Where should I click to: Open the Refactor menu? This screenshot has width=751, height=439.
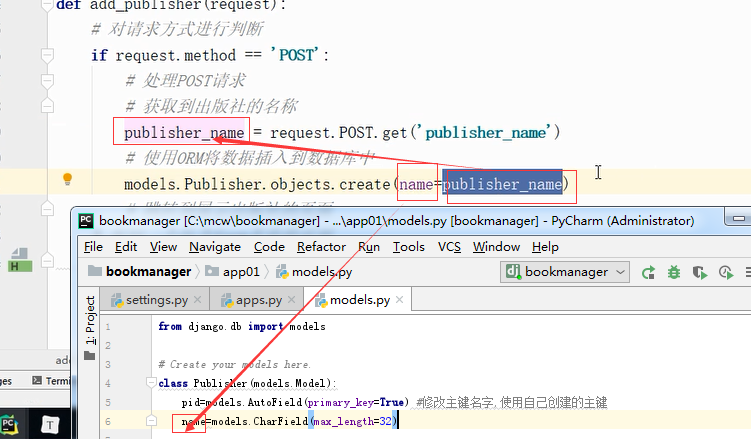tap(321, 247)
